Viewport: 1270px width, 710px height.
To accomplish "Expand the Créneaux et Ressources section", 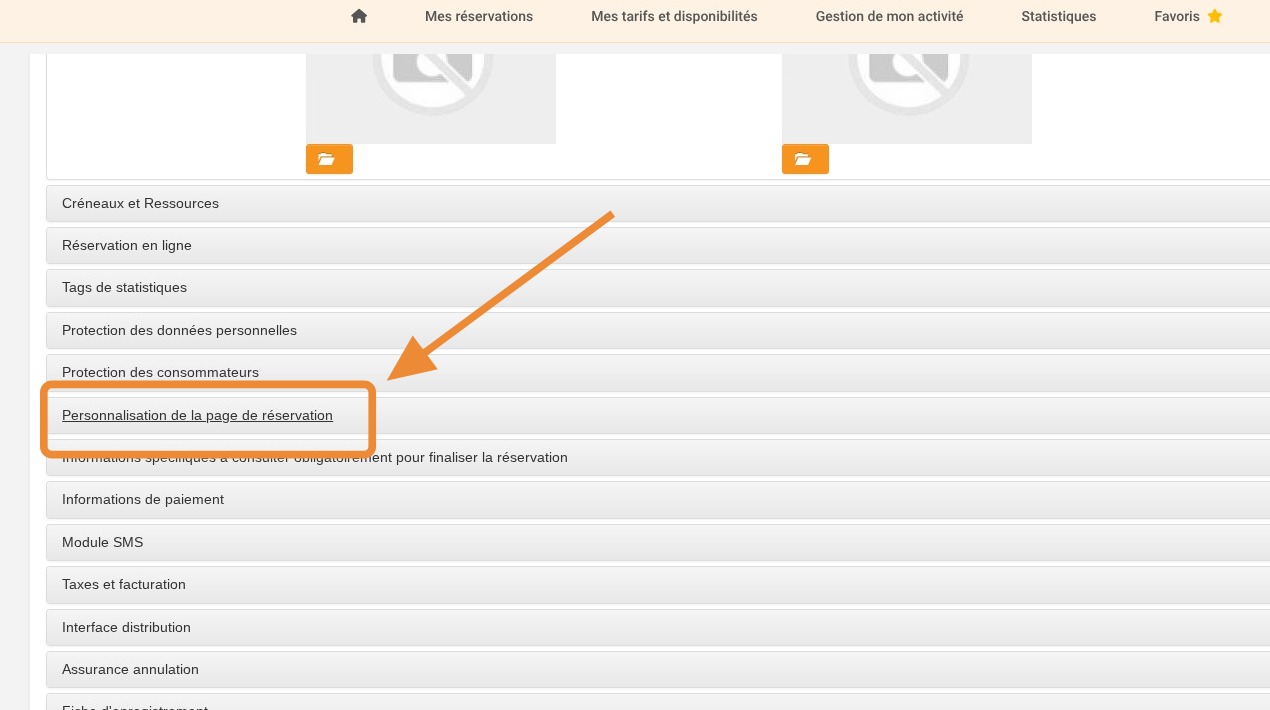I will point(658,203).
